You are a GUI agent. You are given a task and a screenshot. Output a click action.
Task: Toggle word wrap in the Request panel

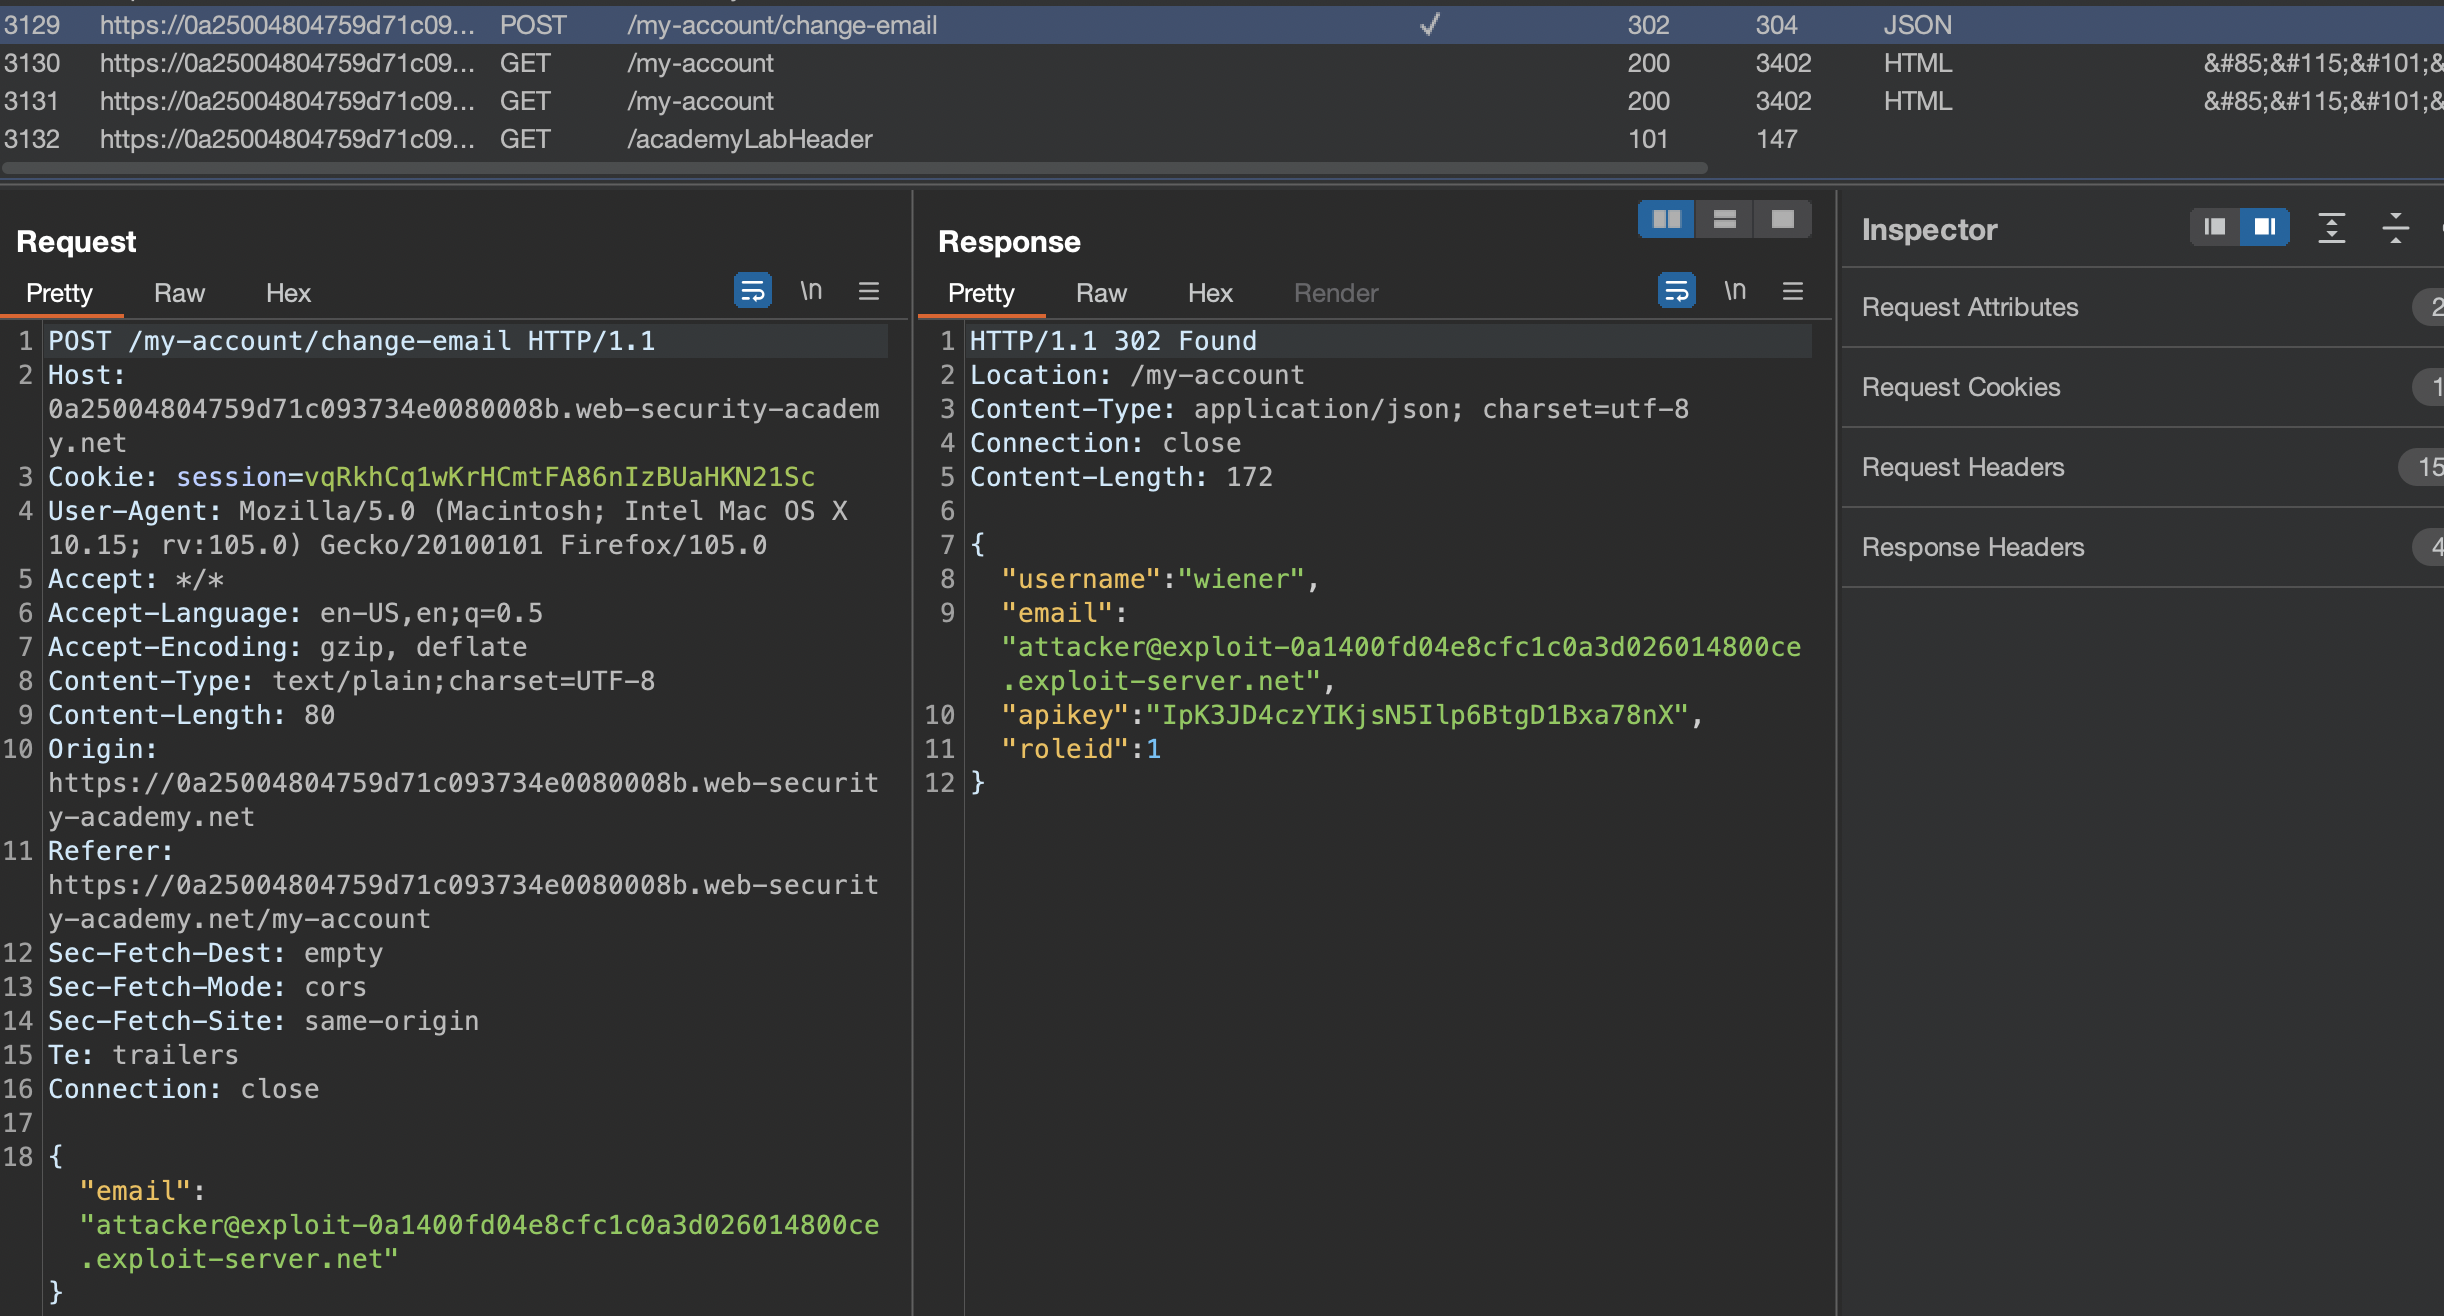752,291
